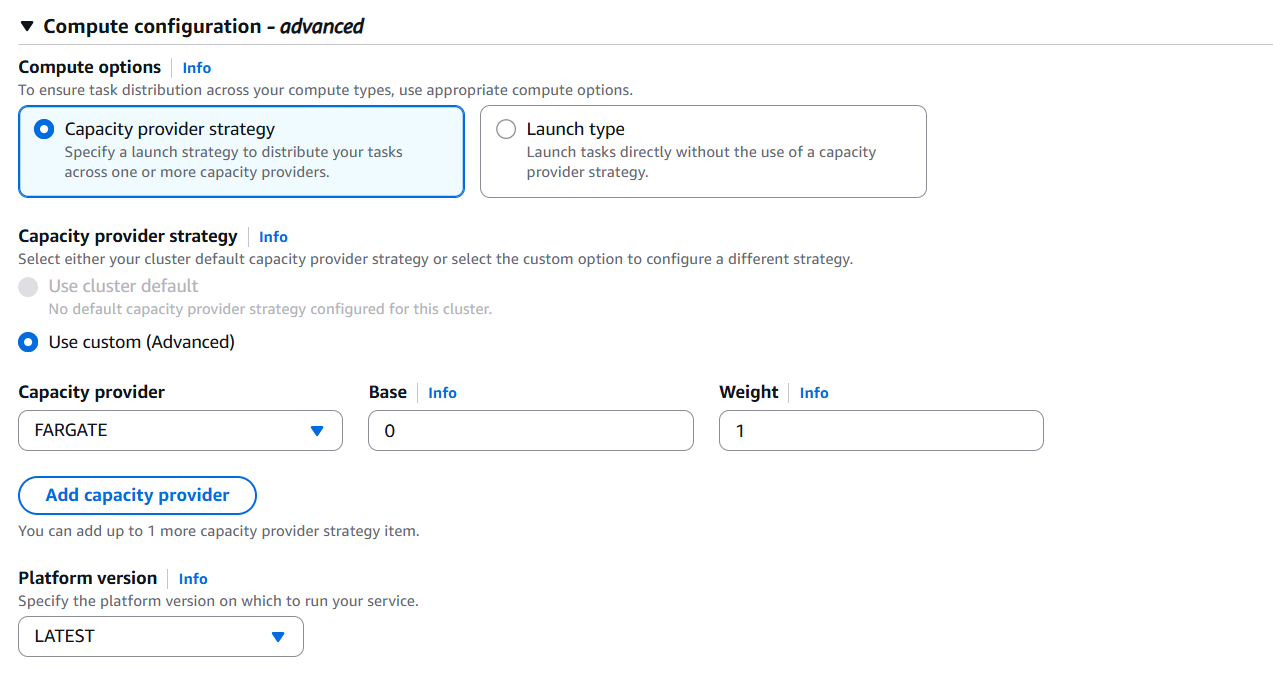The image size is (1273, 682).
Task: Click the Add capacity provider button
Action: click(x=137, y=495)
